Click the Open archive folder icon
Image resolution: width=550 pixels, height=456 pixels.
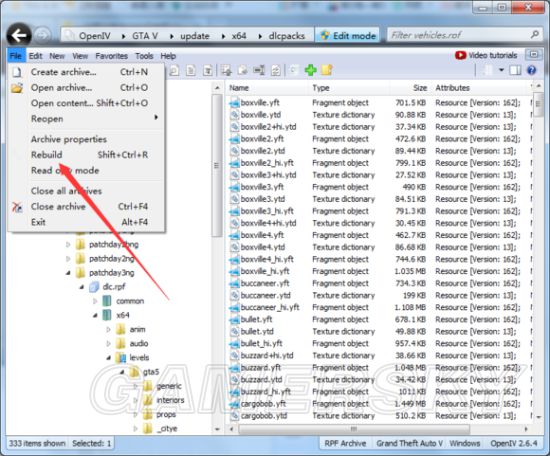[x=17, y=88]
